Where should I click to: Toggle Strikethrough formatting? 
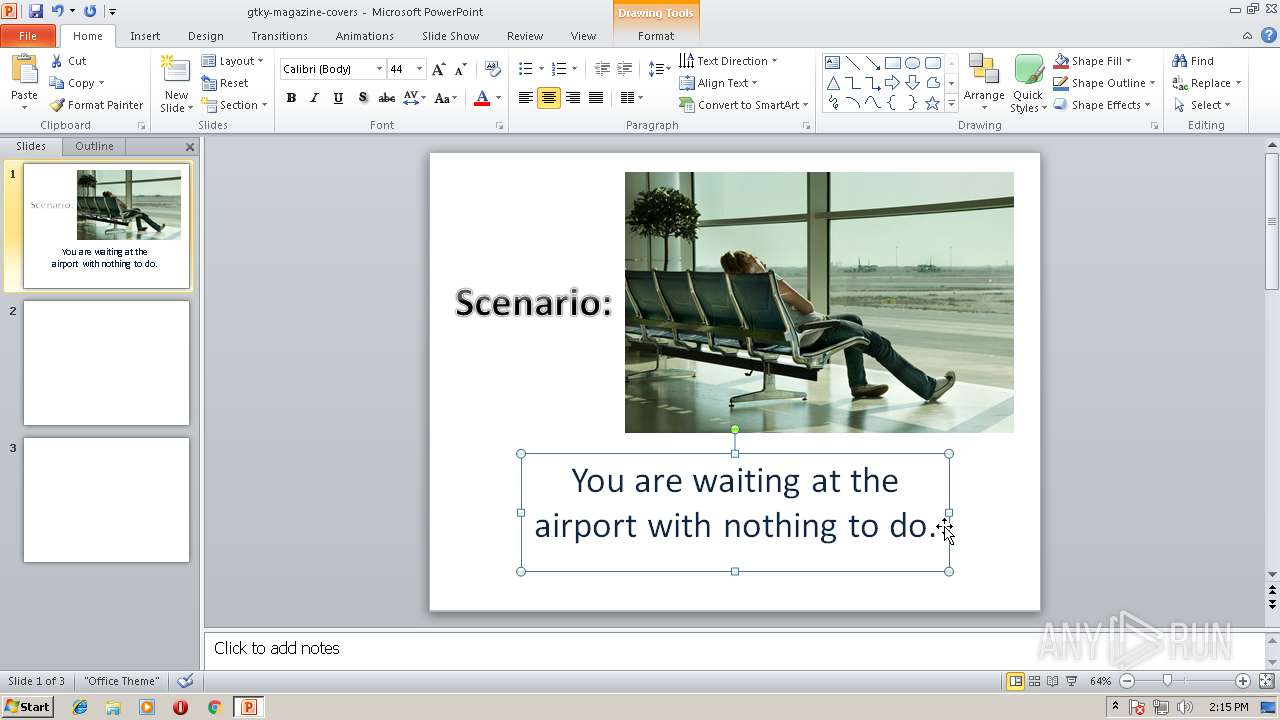pyautogui.click(x=386, y=98)
